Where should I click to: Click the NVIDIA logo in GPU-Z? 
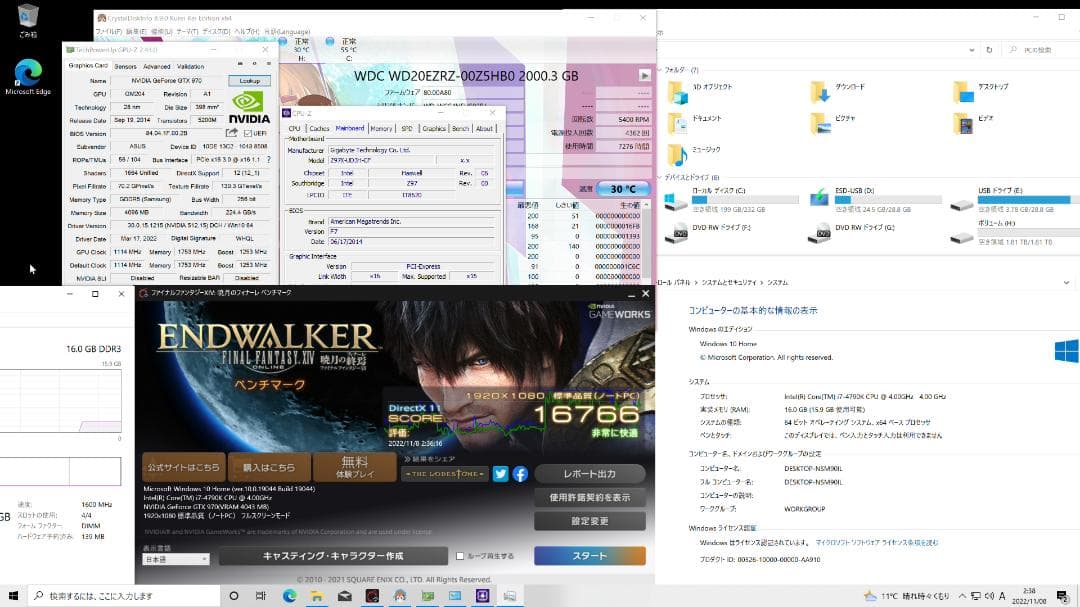tap(247, 103)
